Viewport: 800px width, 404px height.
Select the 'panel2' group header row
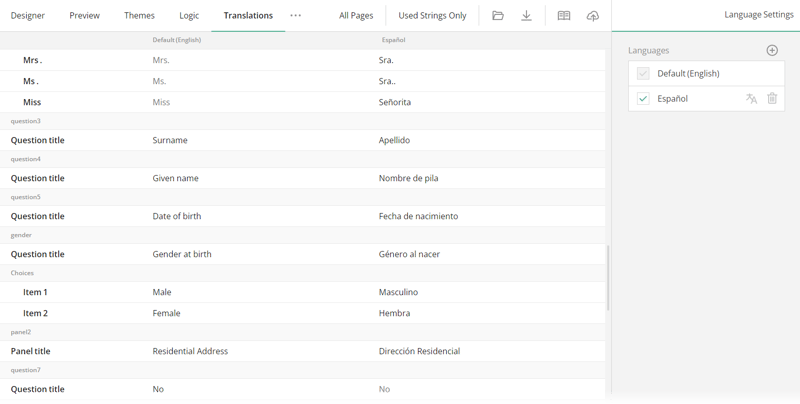303,332
